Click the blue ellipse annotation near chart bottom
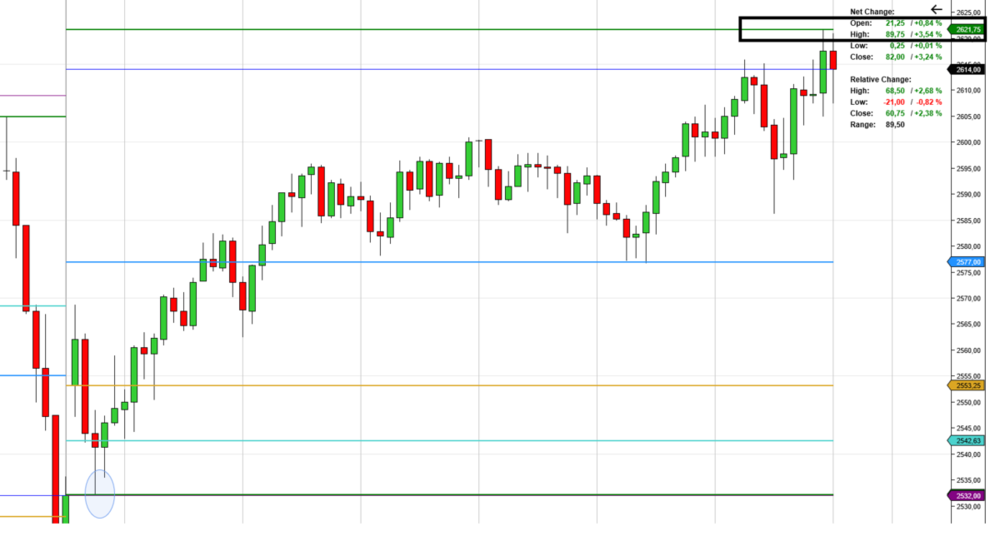1000x541 pixels. [x=100, y=494]
